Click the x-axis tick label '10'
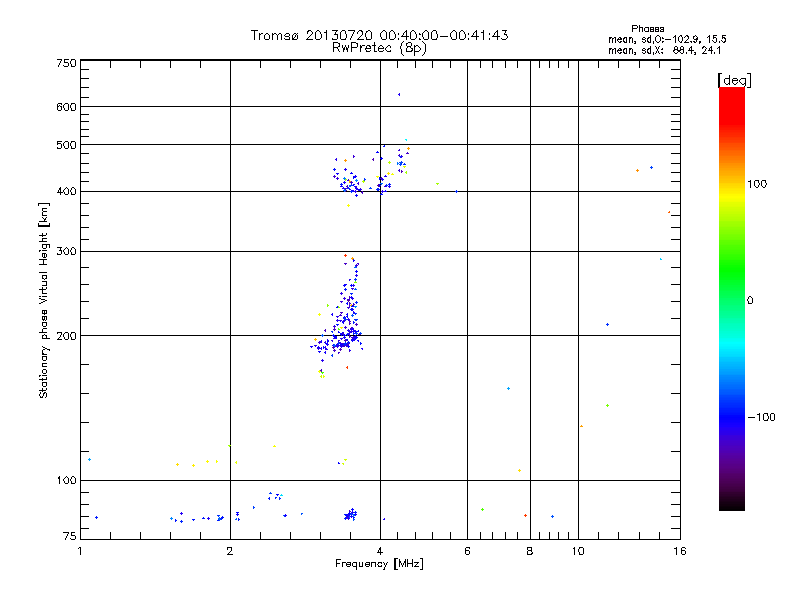This screenshot has width=800, height=600. tap(578, 551)
